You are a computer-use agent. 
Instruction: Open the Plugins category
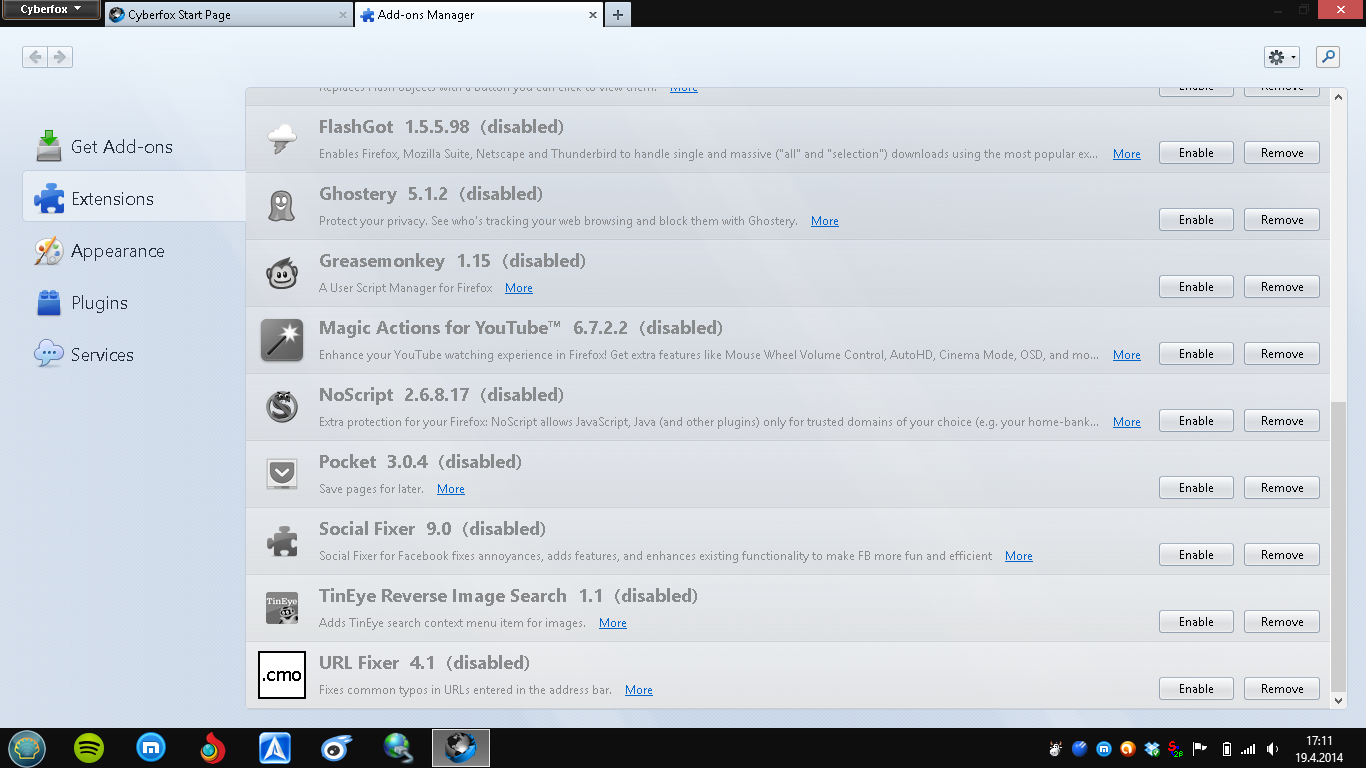(x=134, y=303)
